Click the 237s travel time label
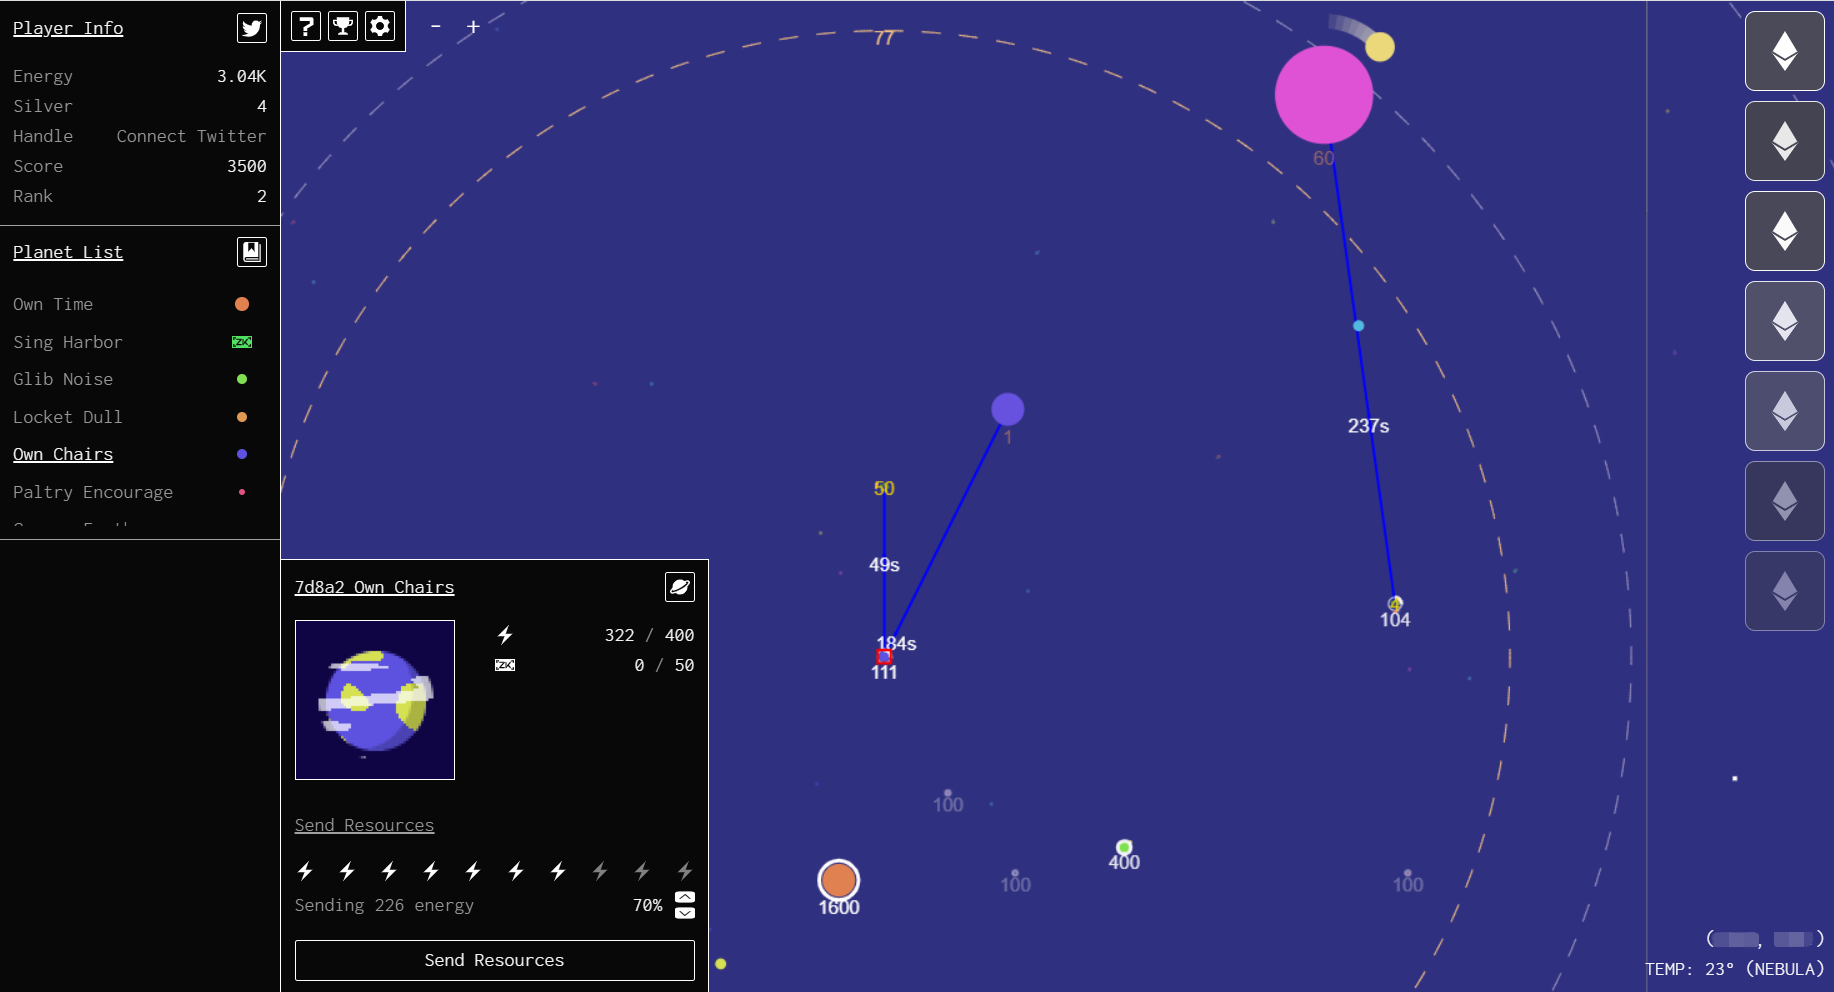This screenshot has height=992, width=1834. tap(1368, 426)
